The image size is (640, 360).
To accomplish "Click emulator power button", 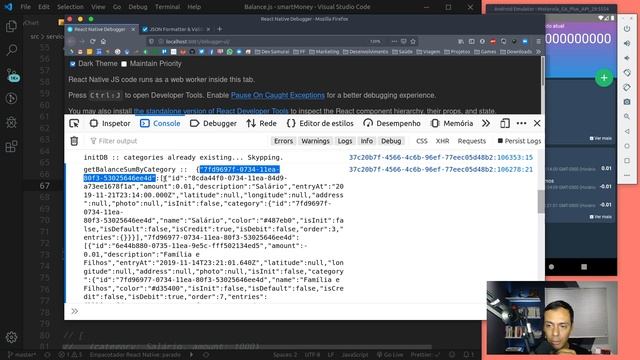I will click(x=627, y=29).
